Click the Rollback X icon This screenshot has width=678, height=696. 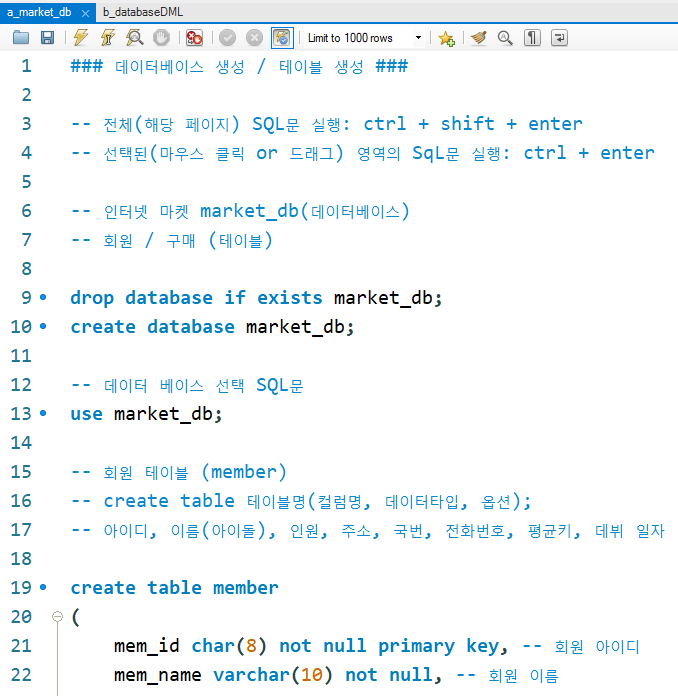(254, 38)
